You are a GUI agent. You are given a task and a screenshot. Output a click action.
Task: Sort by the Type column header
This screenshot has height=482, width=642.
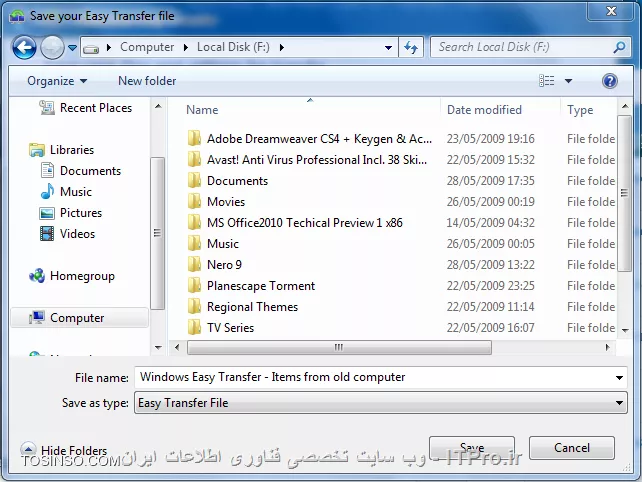tap(580, 110)
